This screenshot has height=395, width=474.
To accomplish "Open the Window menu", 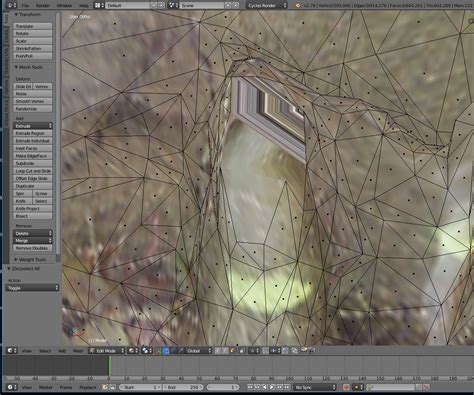I will click(64, 6).
